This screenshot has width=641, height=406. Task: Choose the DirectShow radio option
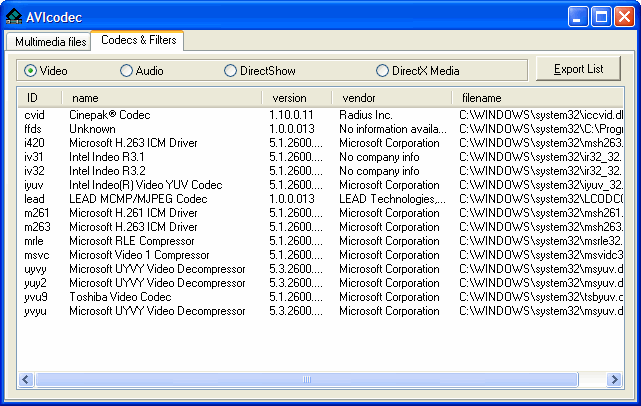point(260,71)
